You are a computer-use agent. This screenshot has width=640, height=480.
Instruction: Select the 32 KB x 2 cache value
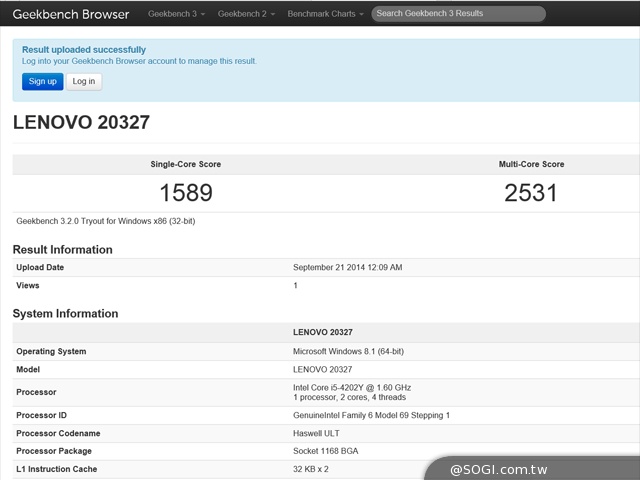coord(311,469)
